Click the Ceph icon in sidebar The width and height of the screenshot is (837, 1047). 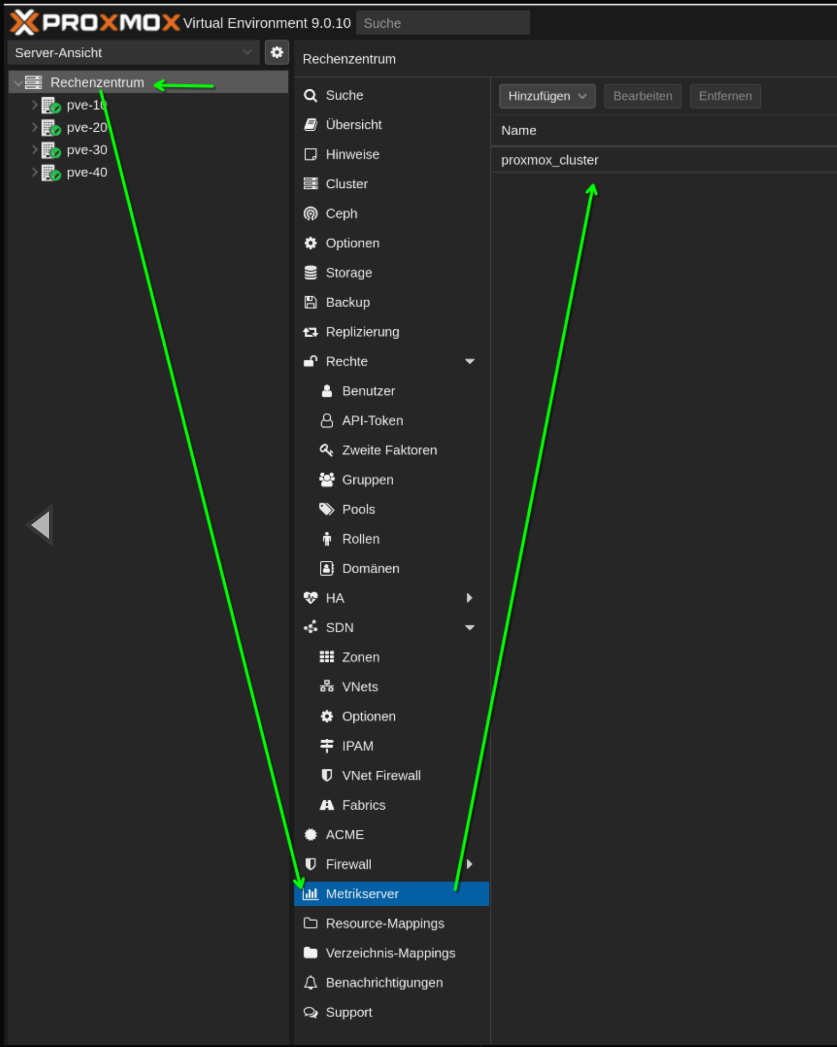coord(310,214)
